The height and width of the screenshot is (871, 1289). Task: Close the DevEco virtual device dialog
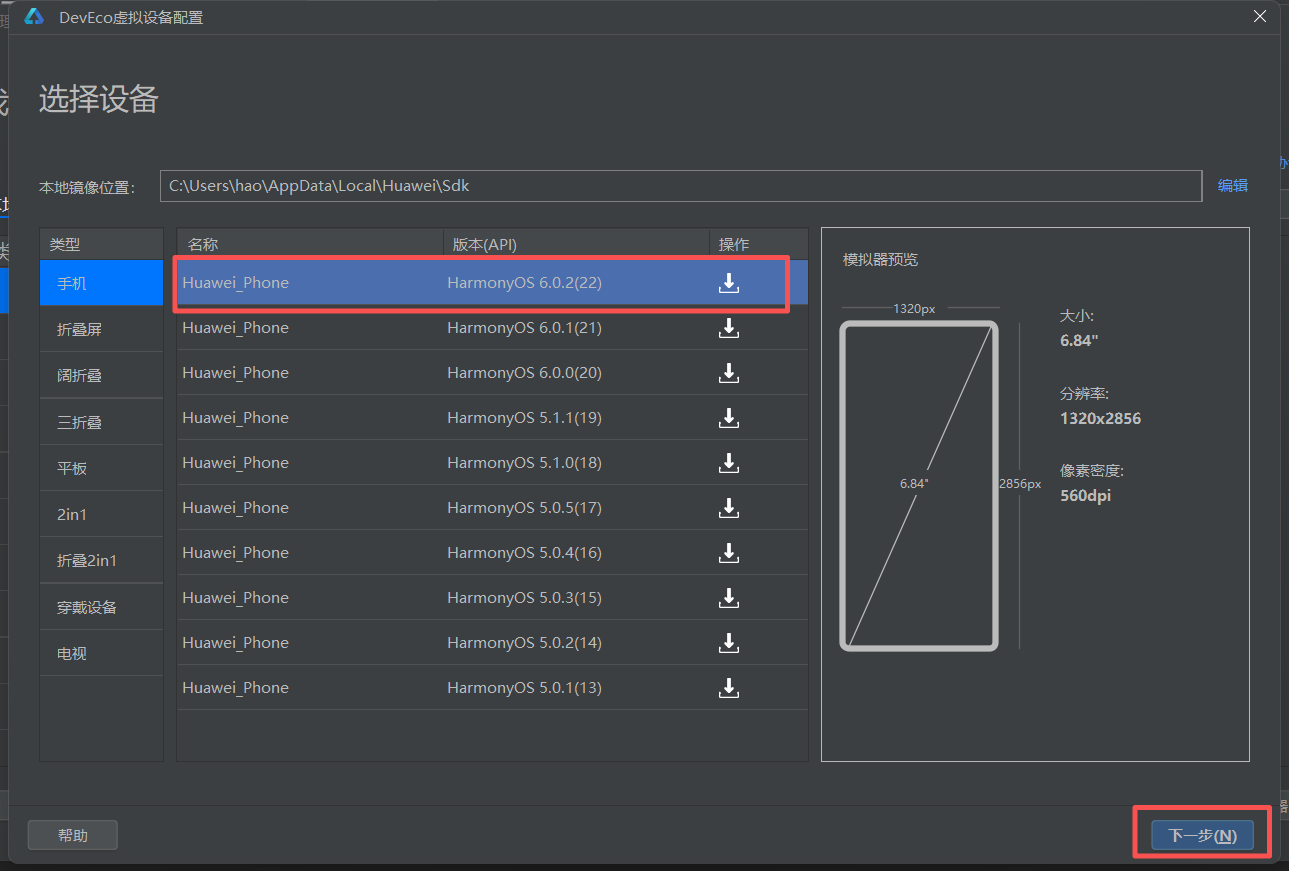[1260, 16]
